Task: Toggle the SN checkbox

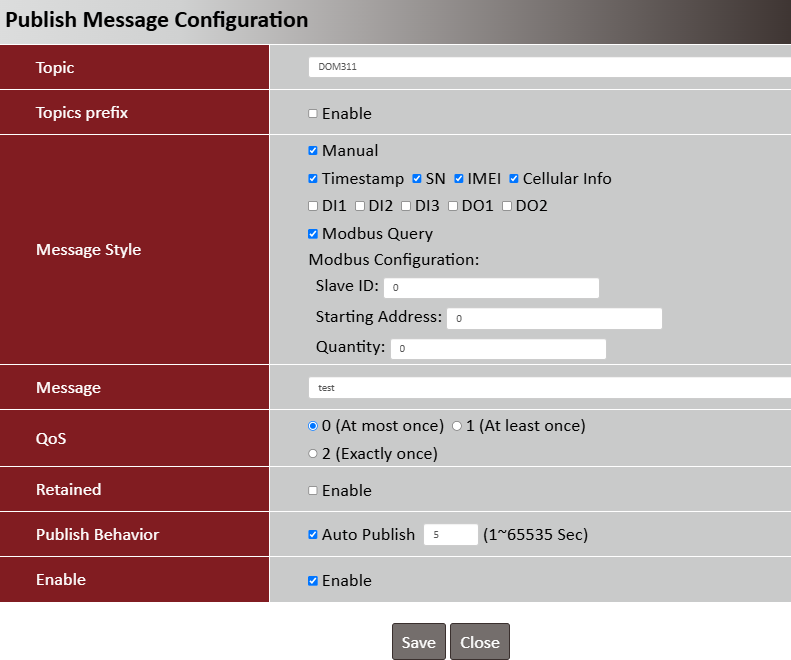Action: coord(417,179)
